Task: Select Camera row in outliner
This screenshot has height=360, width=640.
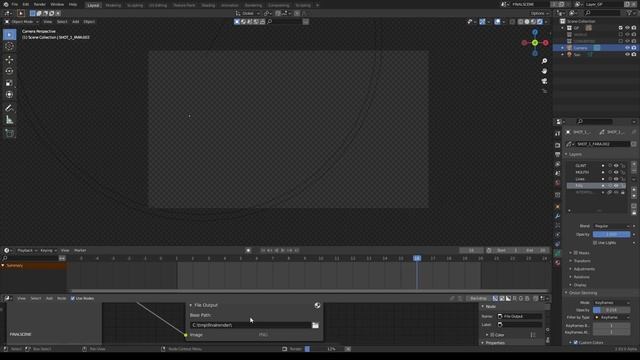Action: [x=596, y=48]
